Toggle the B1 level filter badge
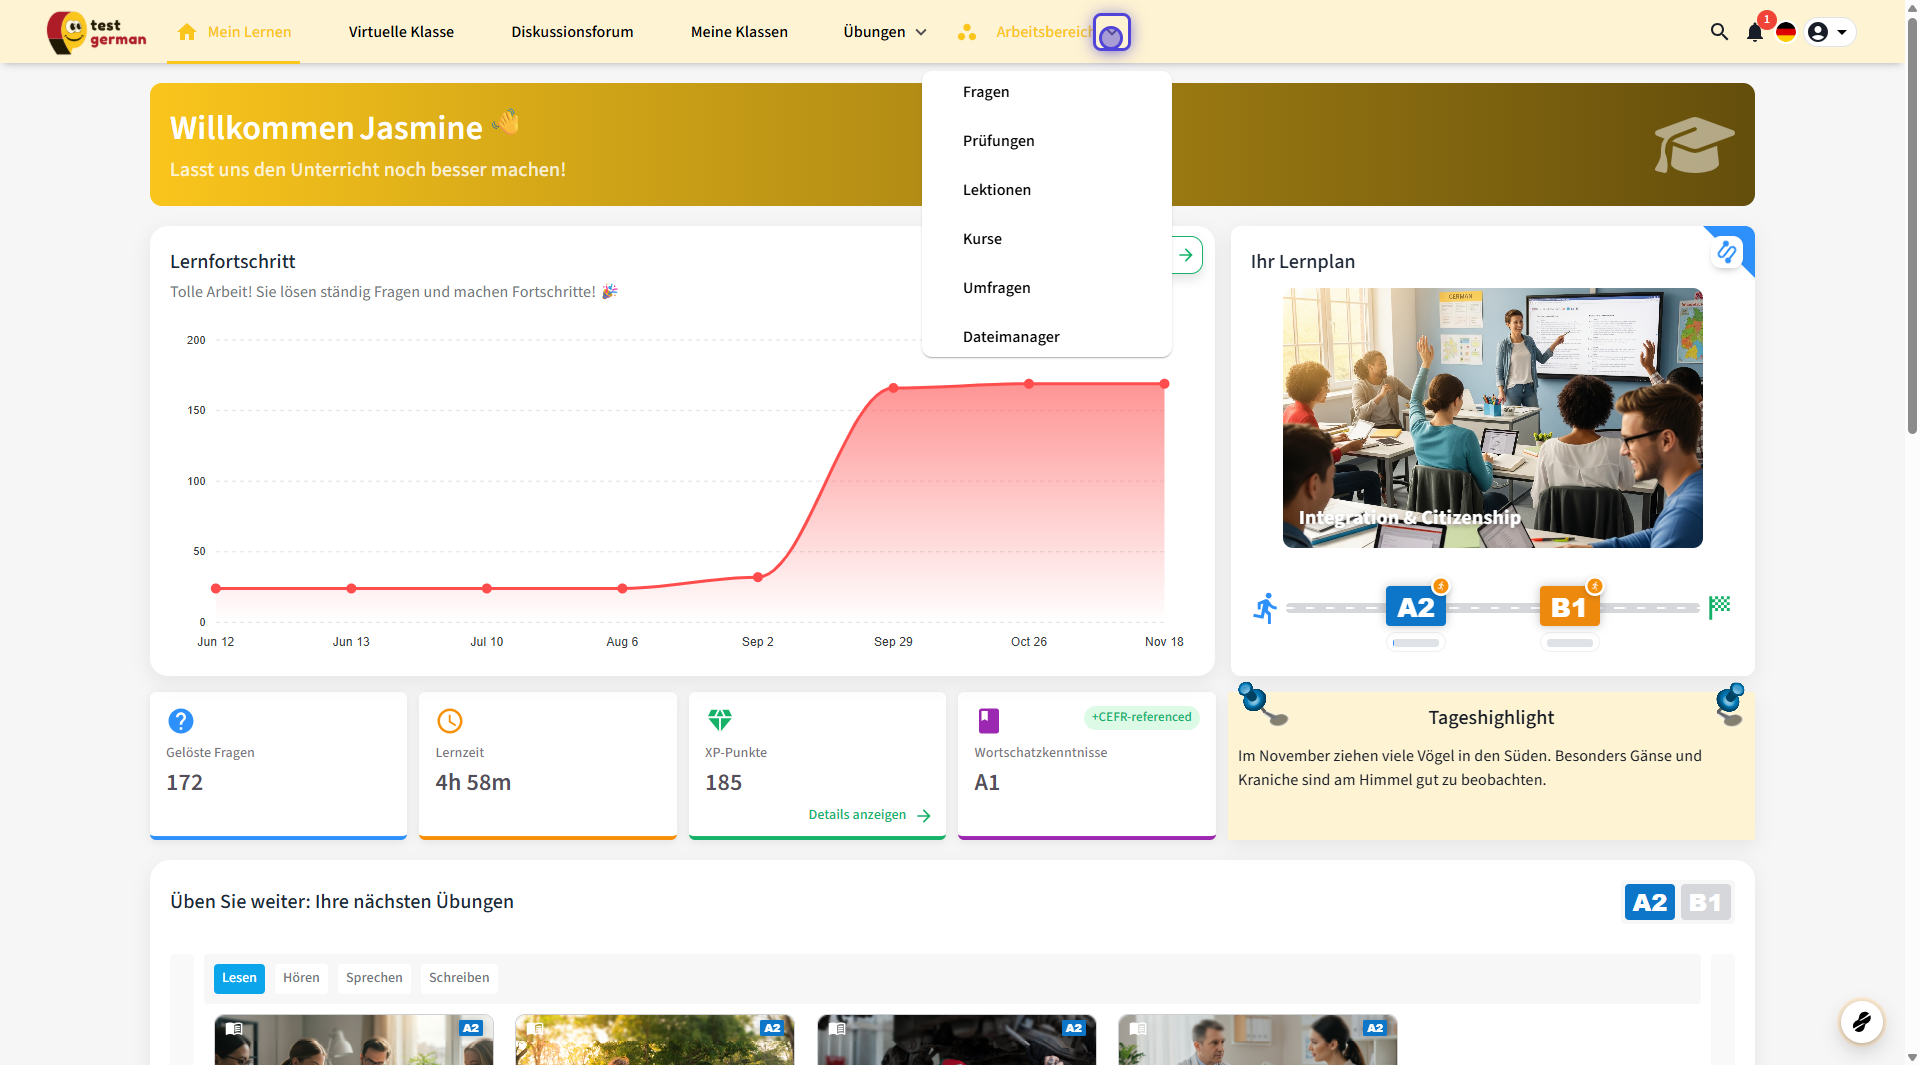1920x1065 pixels. tap(1705, 903)
